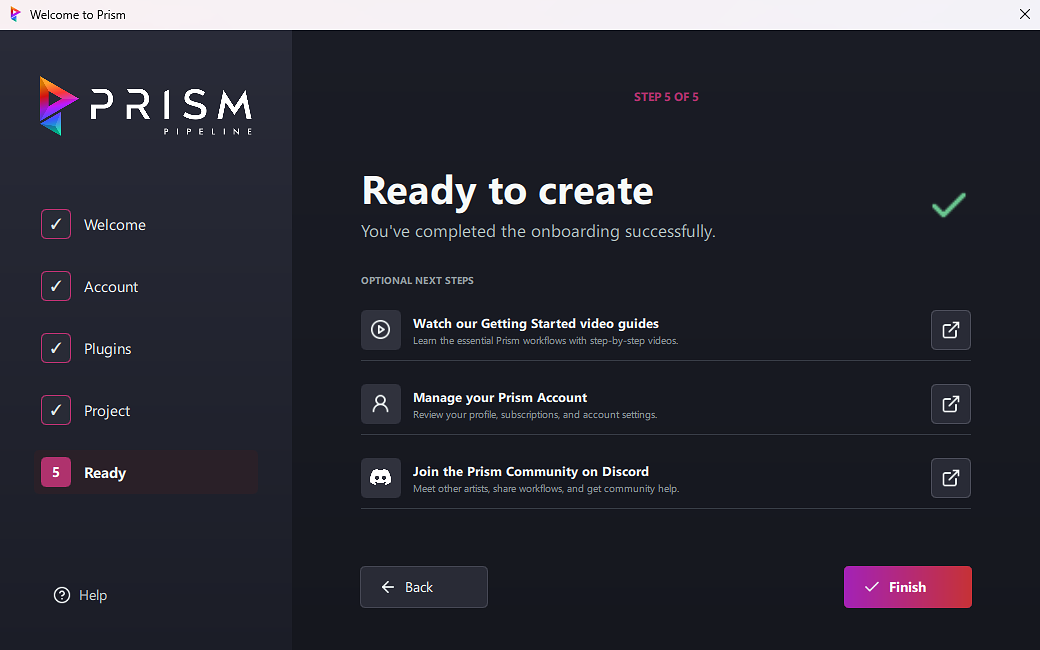Open Manage your Prism Account external link
Screen dimensions: 1040x650
click(950, 404)
